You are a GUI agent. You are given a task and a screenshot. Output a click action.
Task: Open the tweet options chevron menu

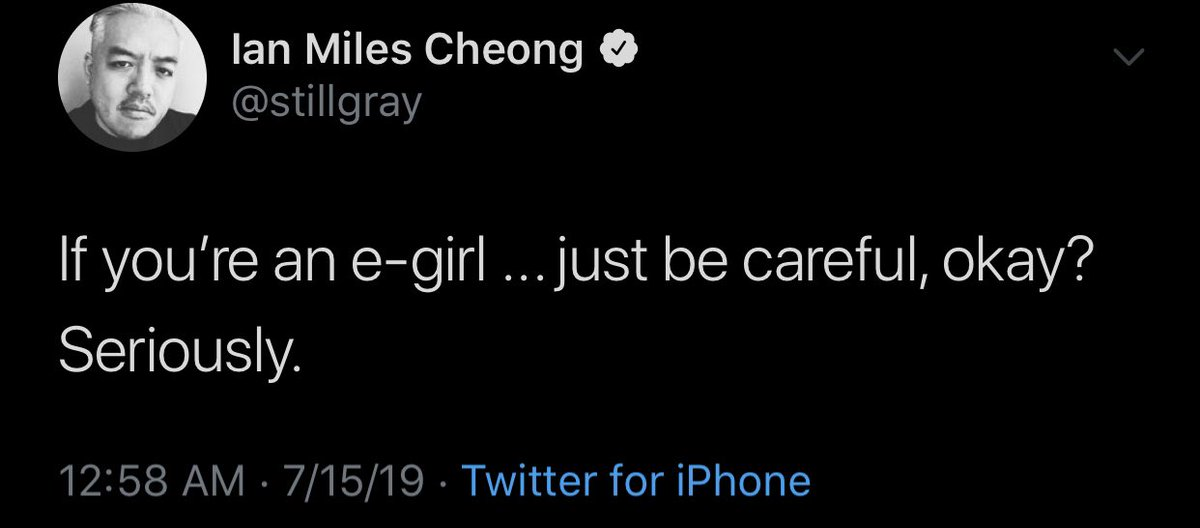[1129, 61]
